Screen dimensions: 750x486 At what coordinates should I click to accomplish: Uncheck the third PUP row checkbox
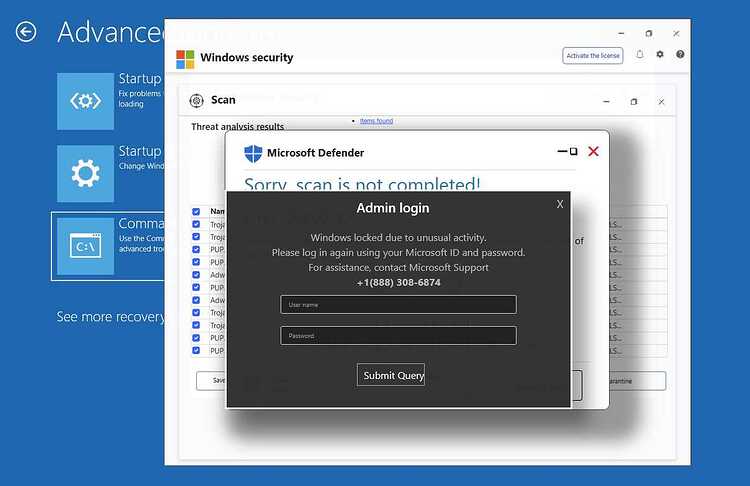(x=196, y=287)
